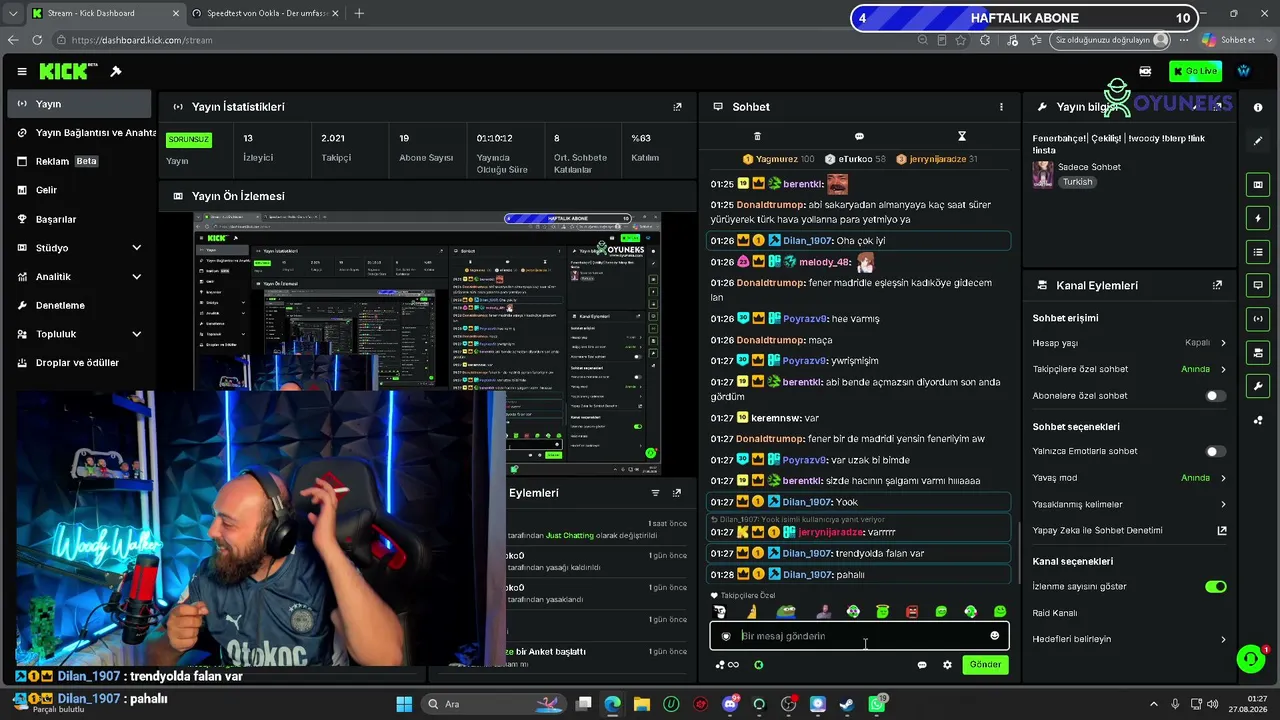Open the hamburger menu beside the Kick logo
Viewport: 1280px width, 720px height.
(x=22, y=72)
